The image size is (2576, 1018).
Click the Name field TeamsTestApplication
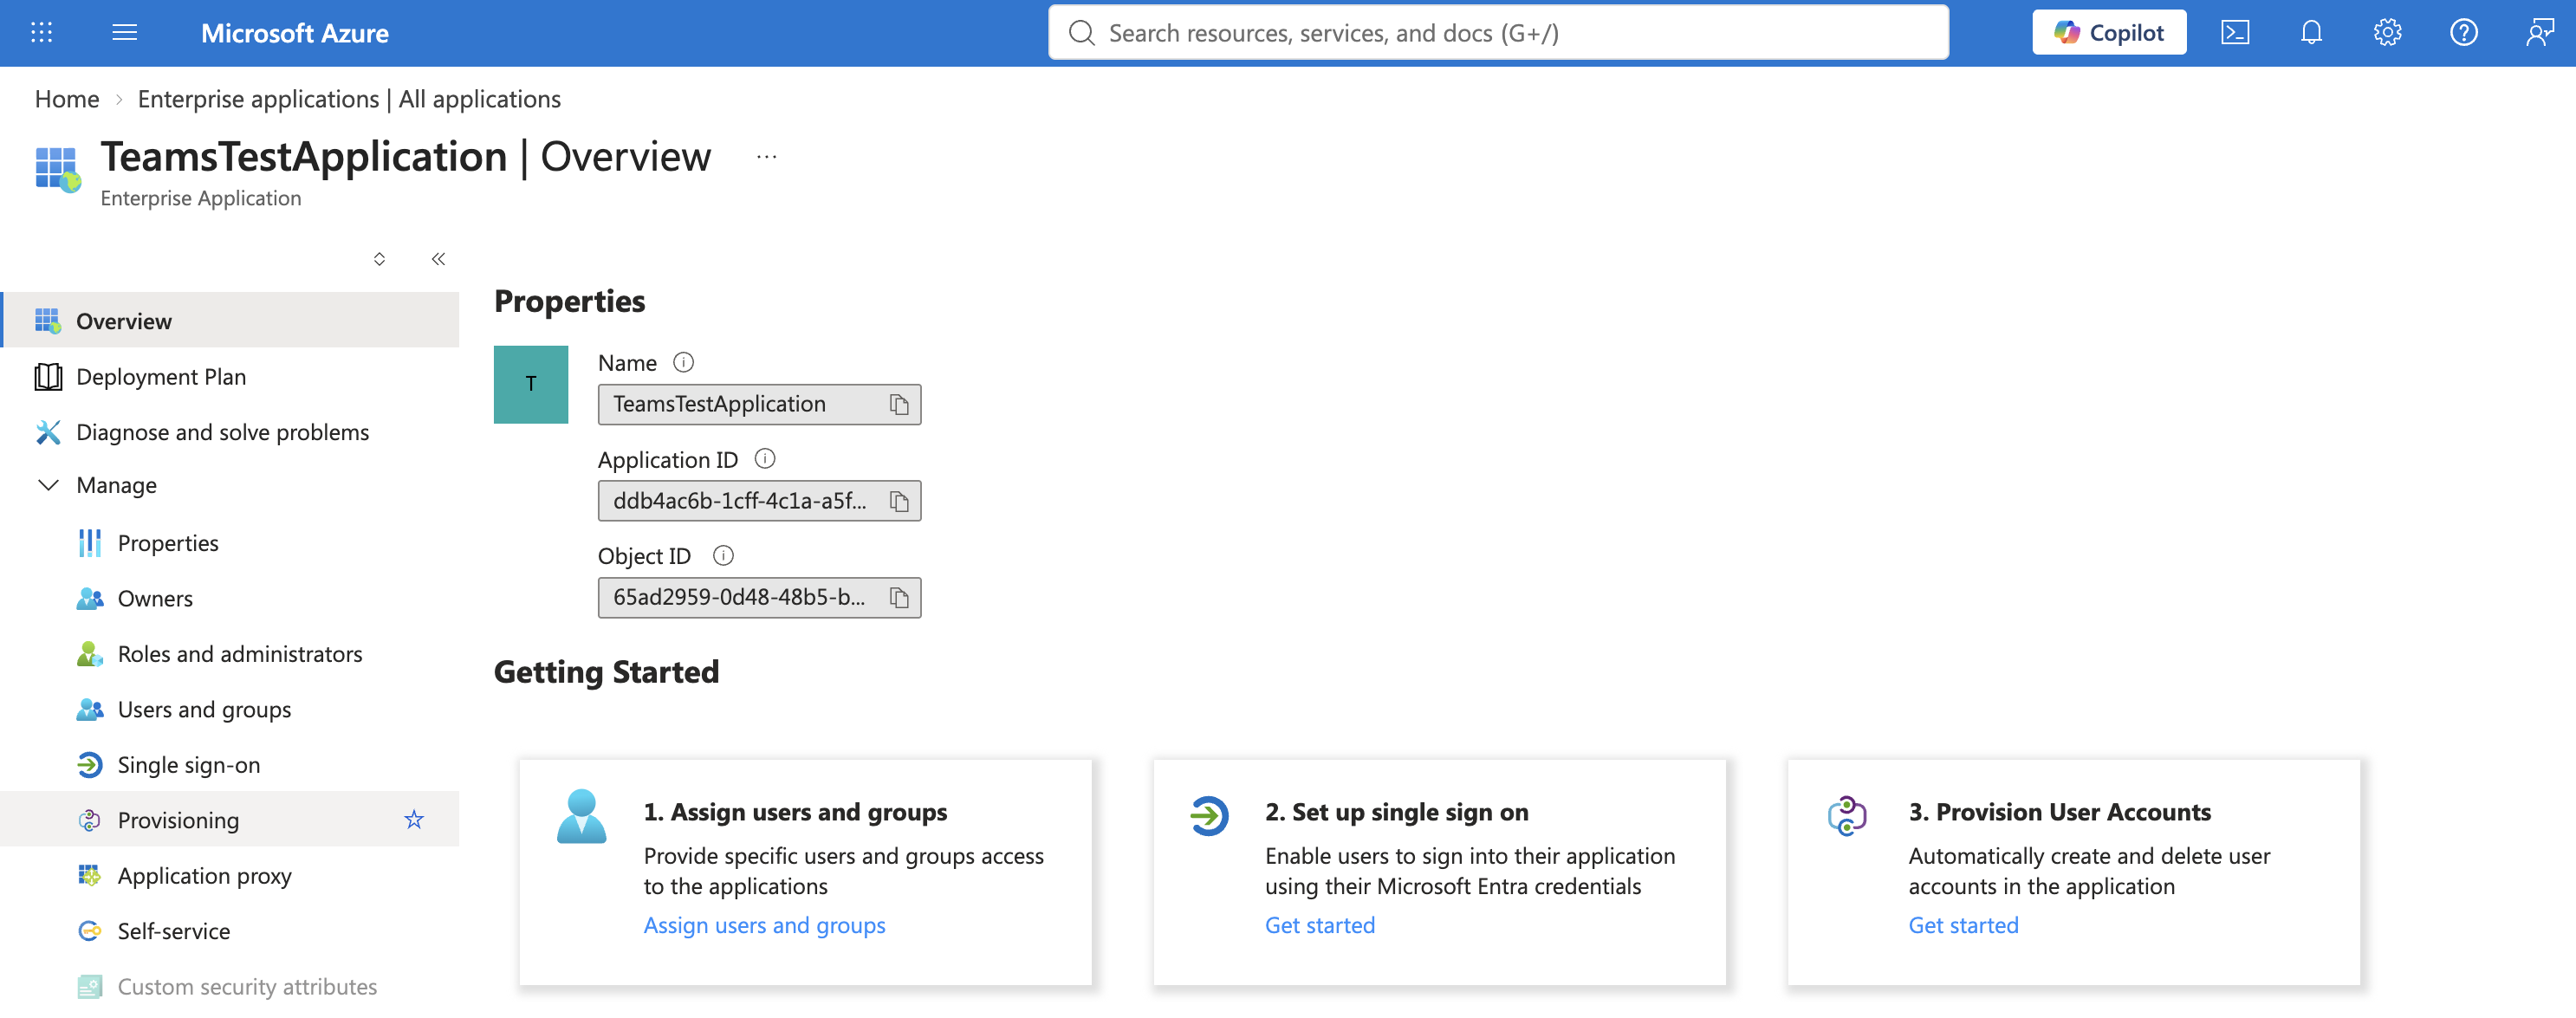click(759, 404)
